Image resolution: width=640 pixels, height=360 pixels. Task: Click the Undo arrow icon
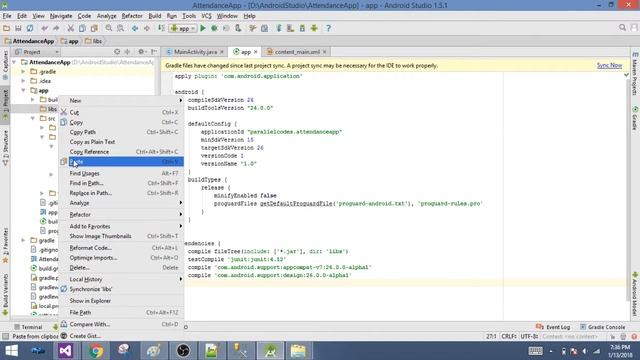pos(44,28)
